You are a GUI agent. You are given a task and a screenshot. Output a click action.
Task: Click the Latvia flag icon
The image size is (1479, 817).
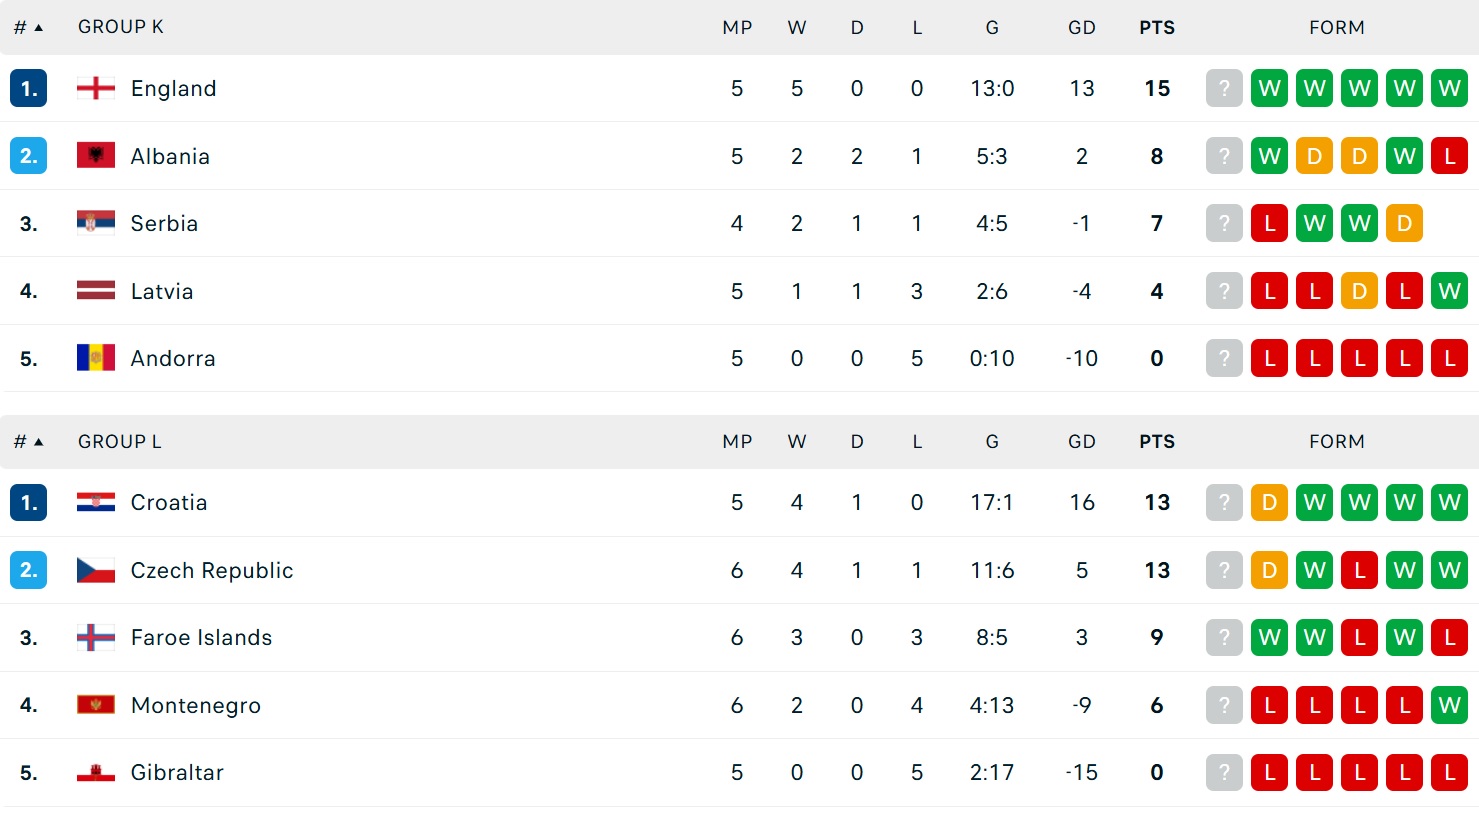pos(96,291)
